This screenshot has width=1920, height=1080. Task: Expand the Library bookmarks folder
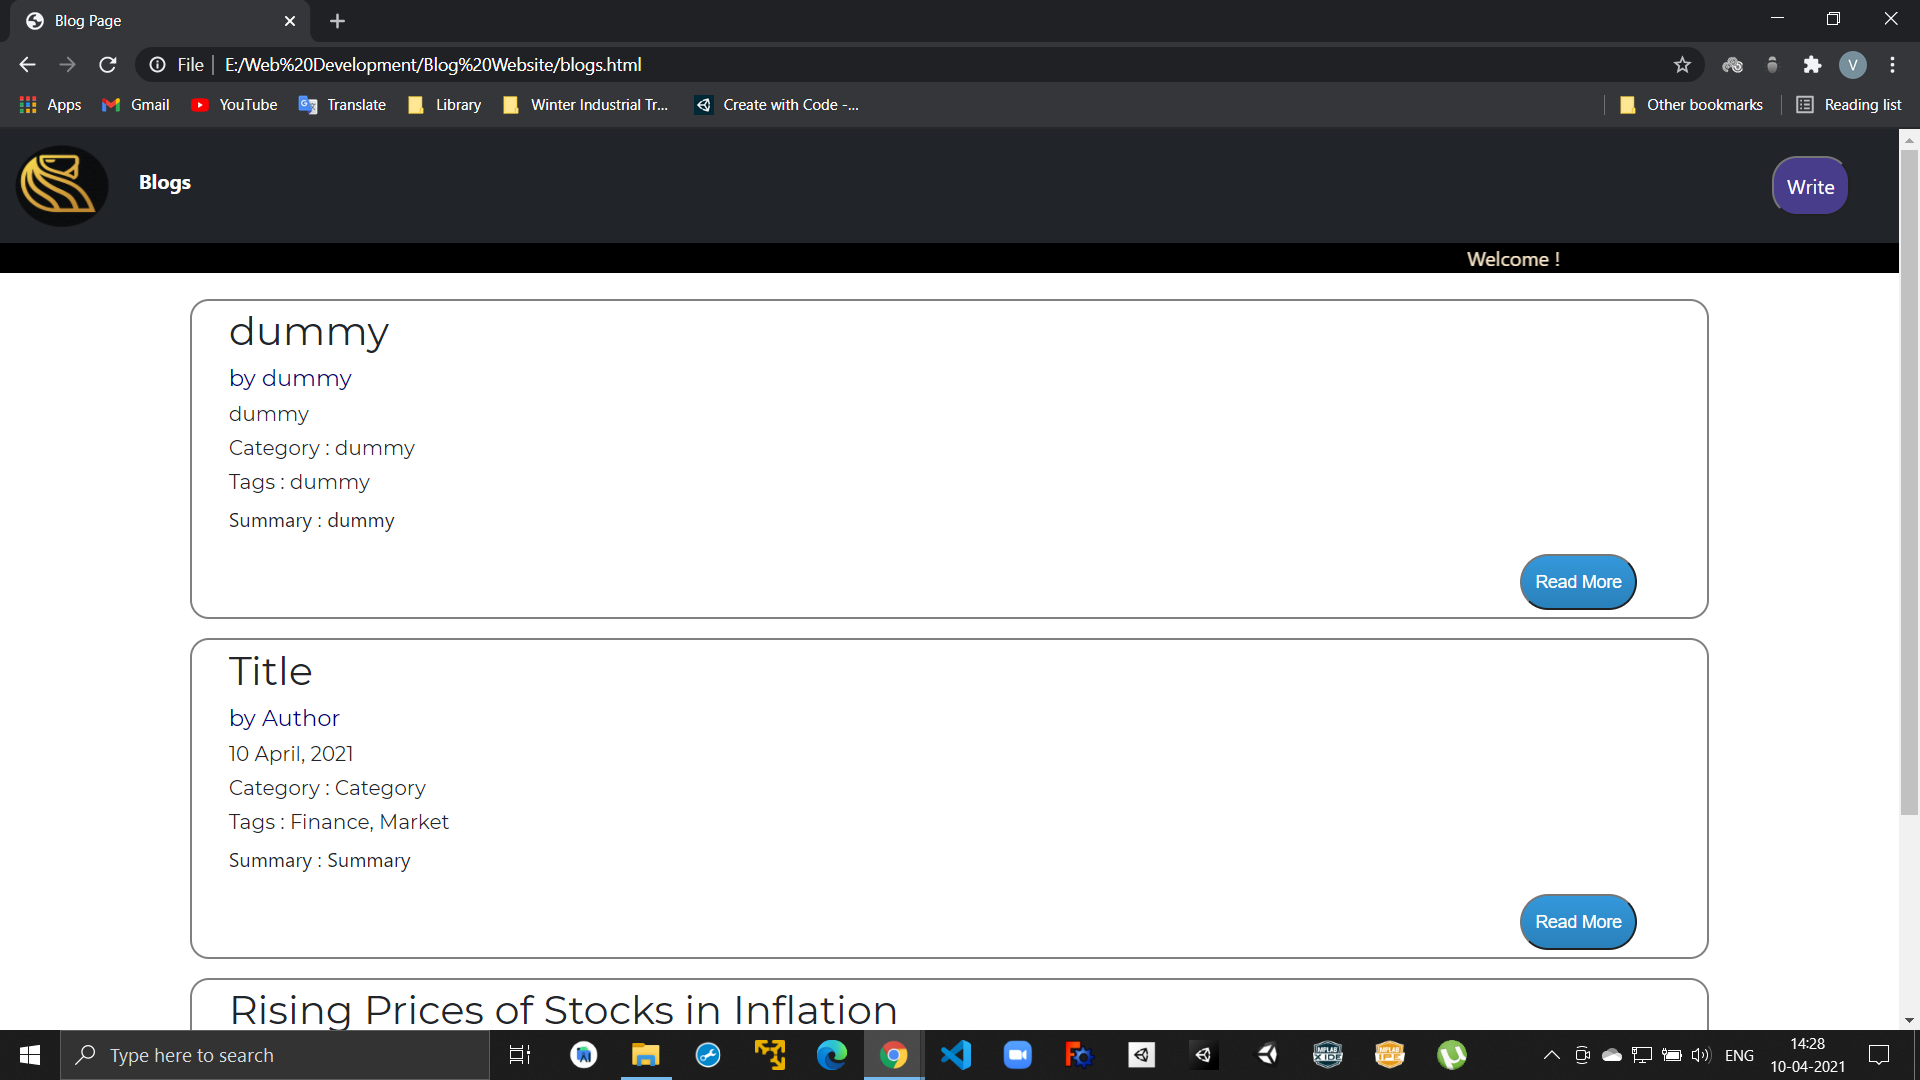coord(445,105)
